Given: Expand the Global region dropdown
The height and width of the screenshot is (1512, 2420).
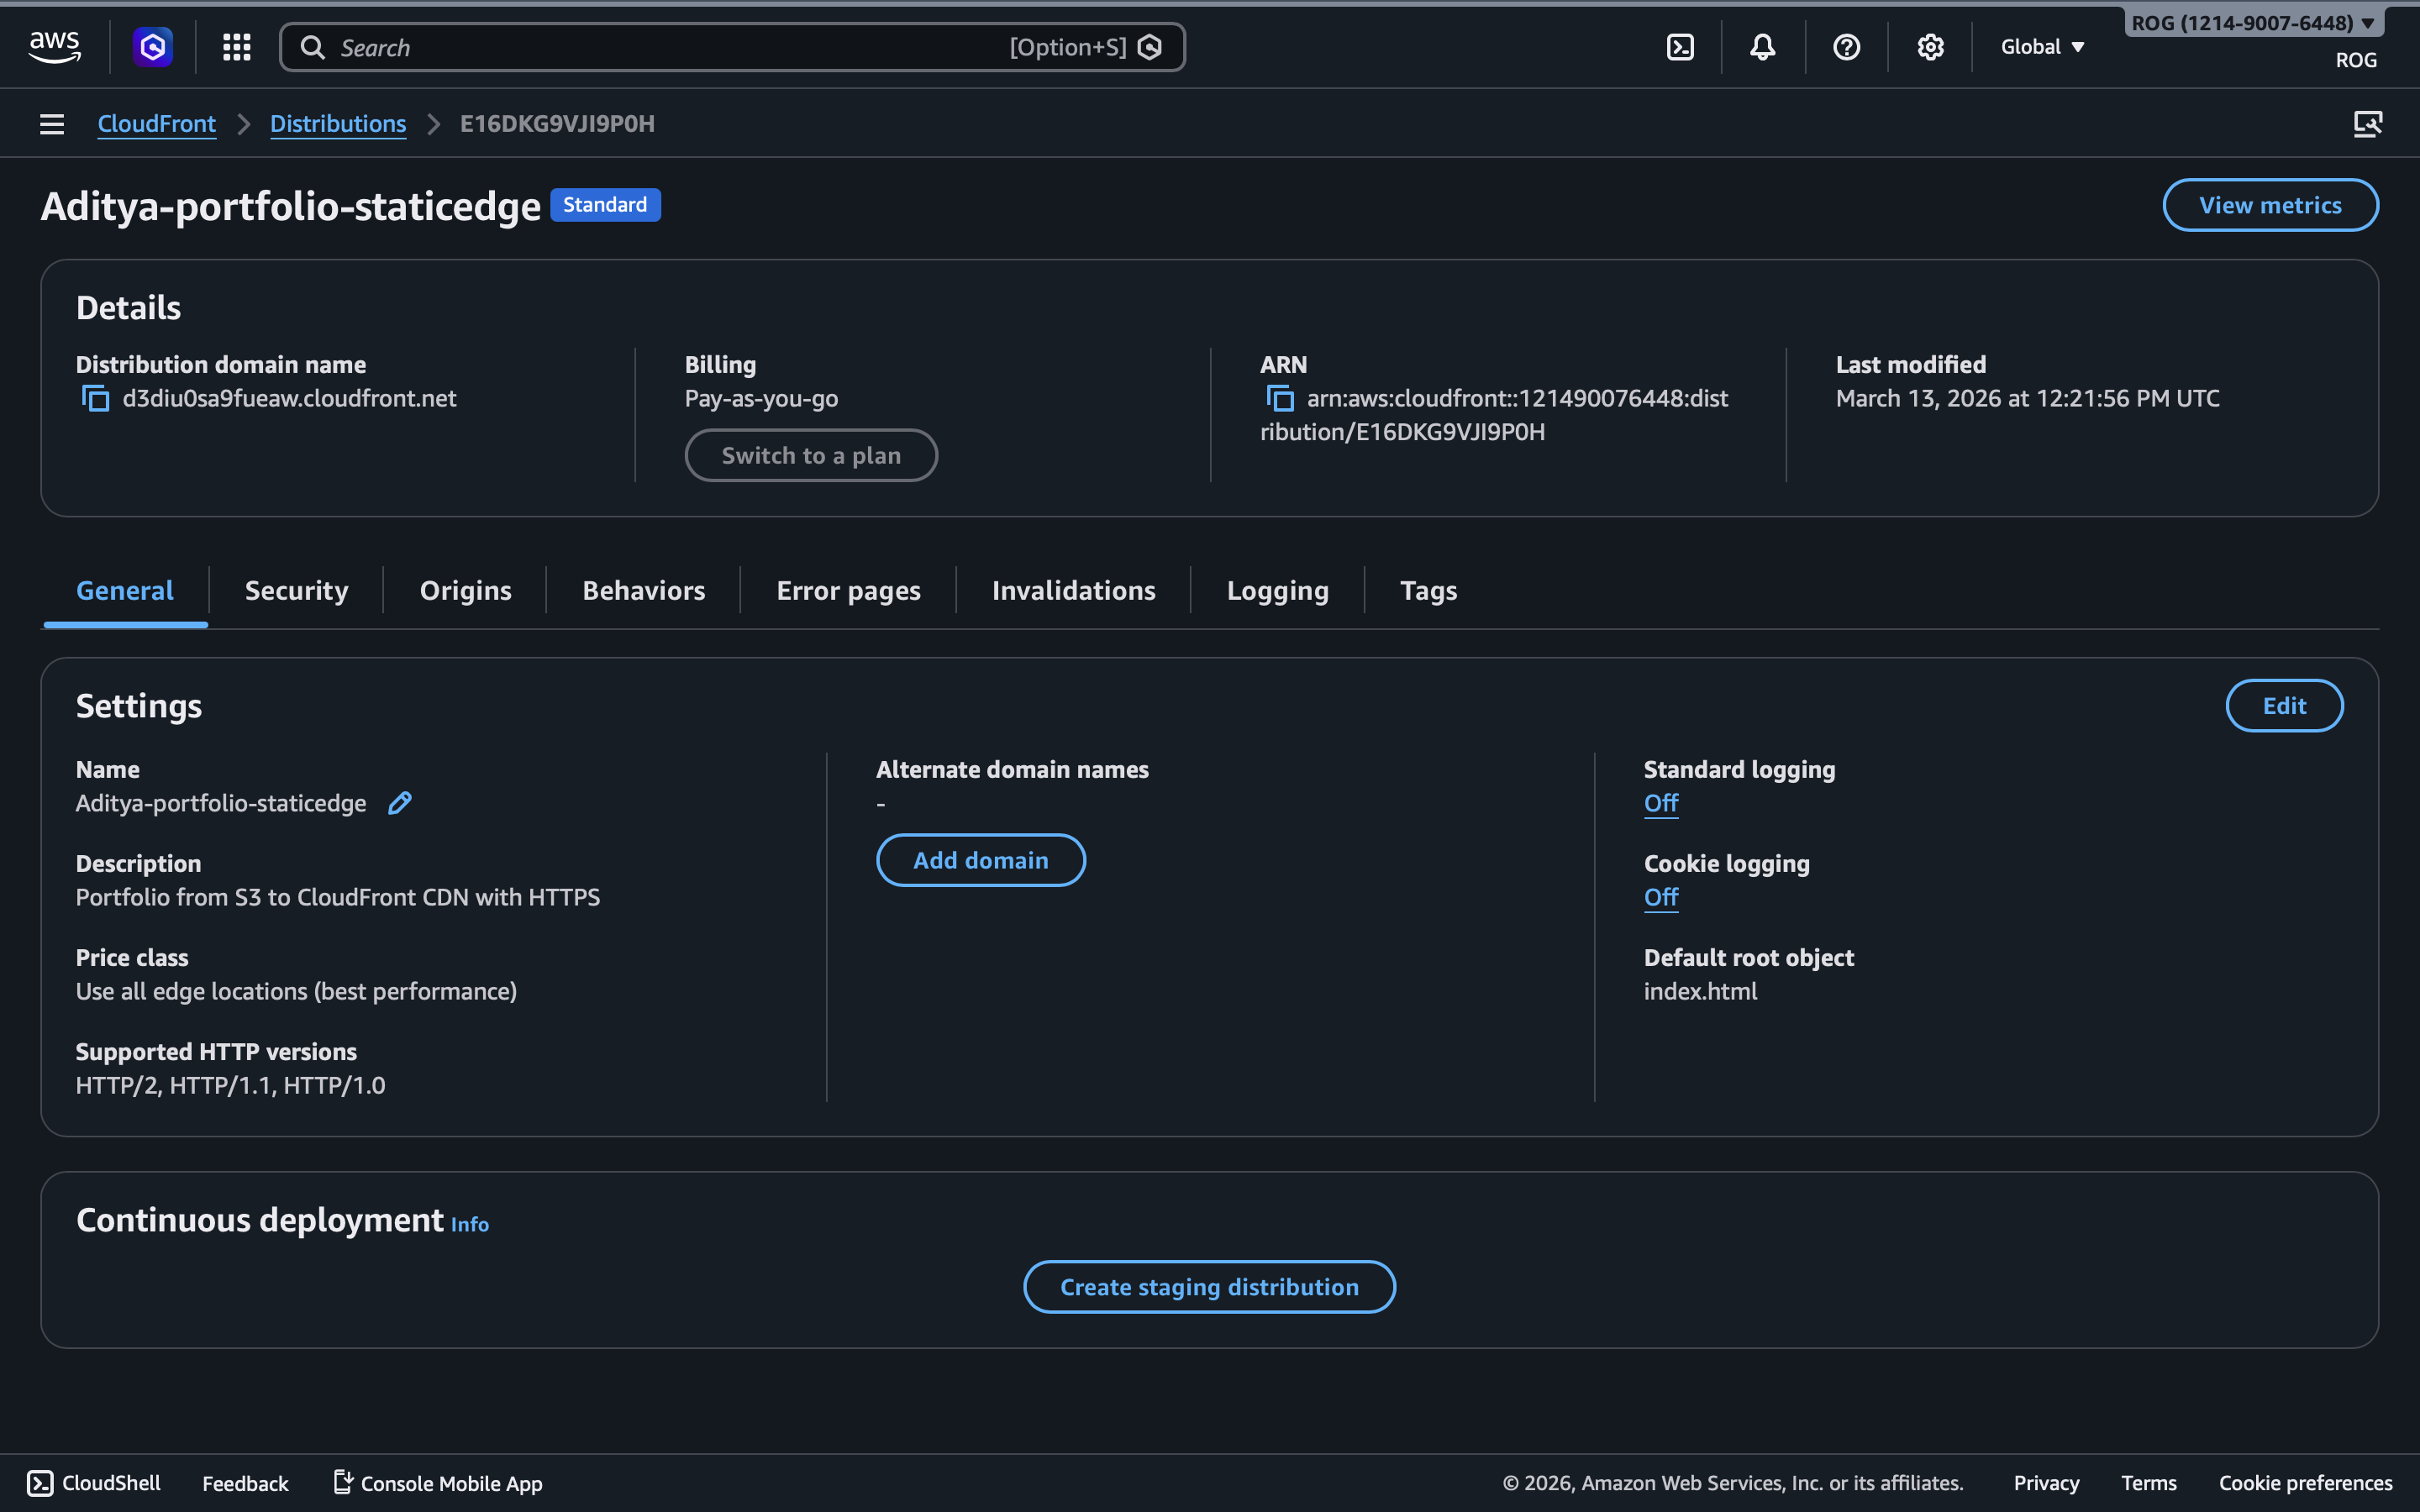Looking at the screenshot, I should (2042, 47).
